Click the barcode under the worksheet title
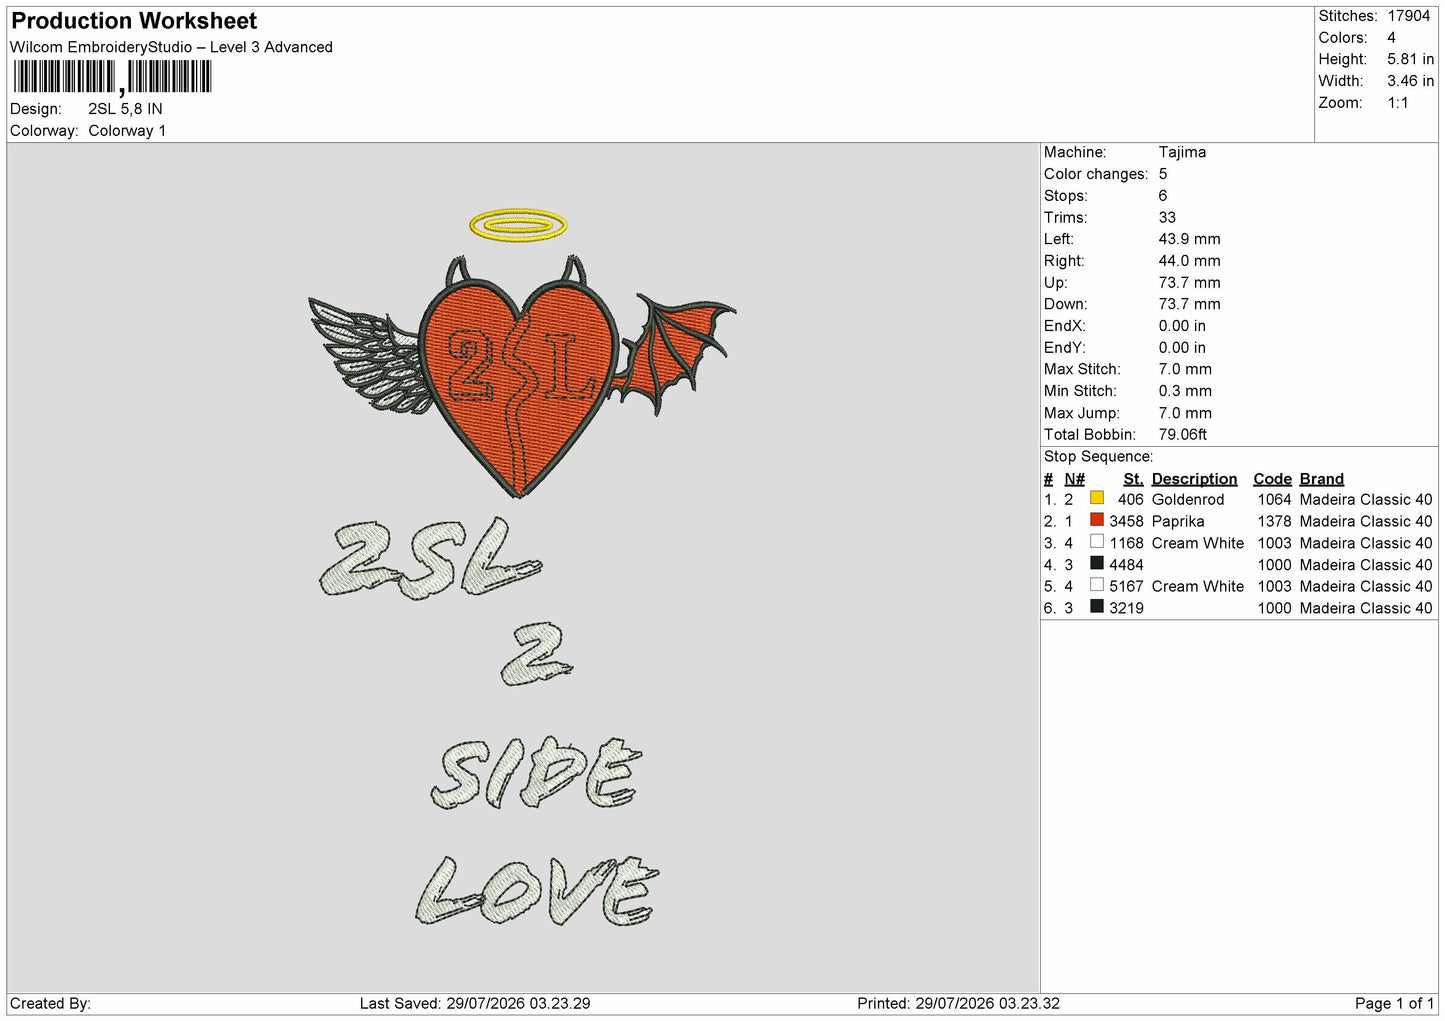 tap(112, 77)
